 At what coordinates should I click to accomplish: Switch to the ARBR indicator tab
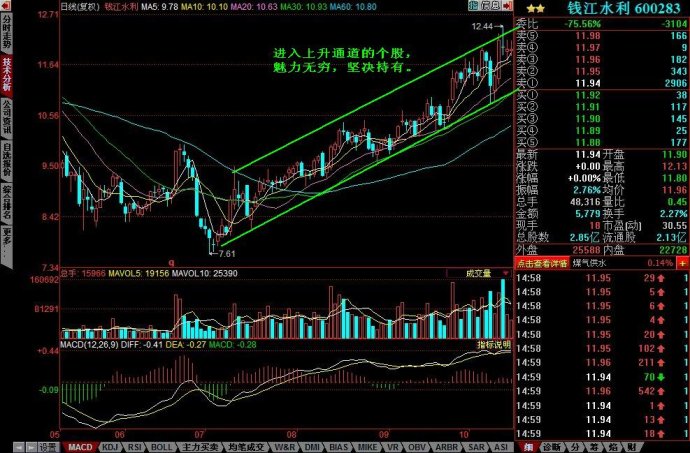click(x=446, y=448)
